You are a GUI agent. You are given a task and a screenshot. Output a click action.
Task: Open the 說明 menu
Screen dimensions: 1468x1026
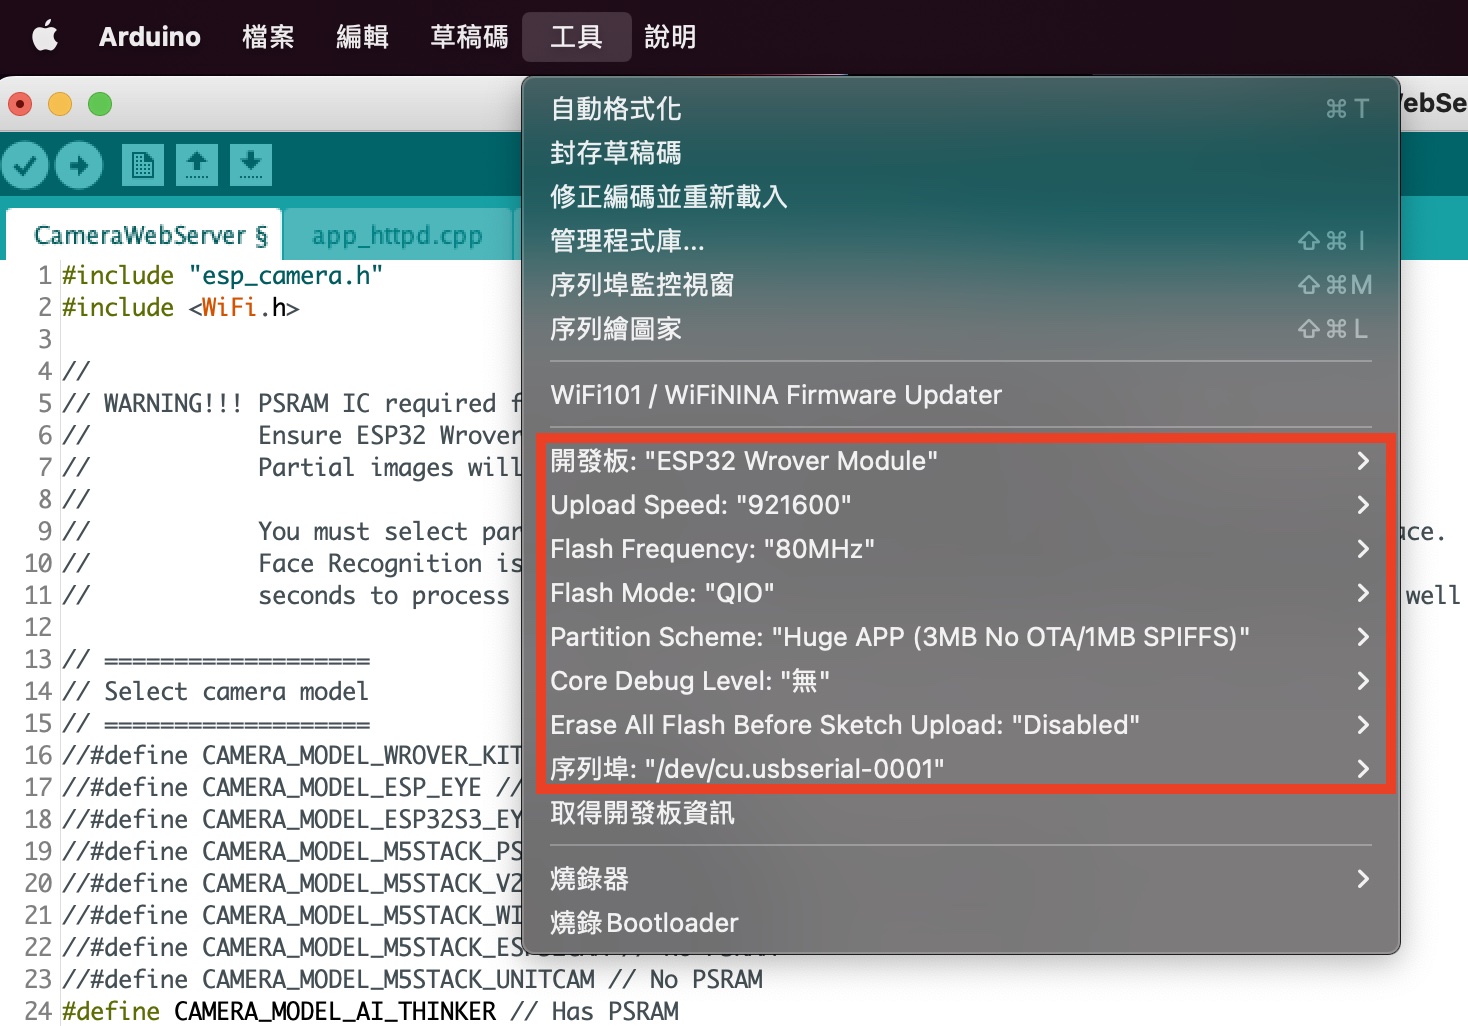[x=670, y=37]
